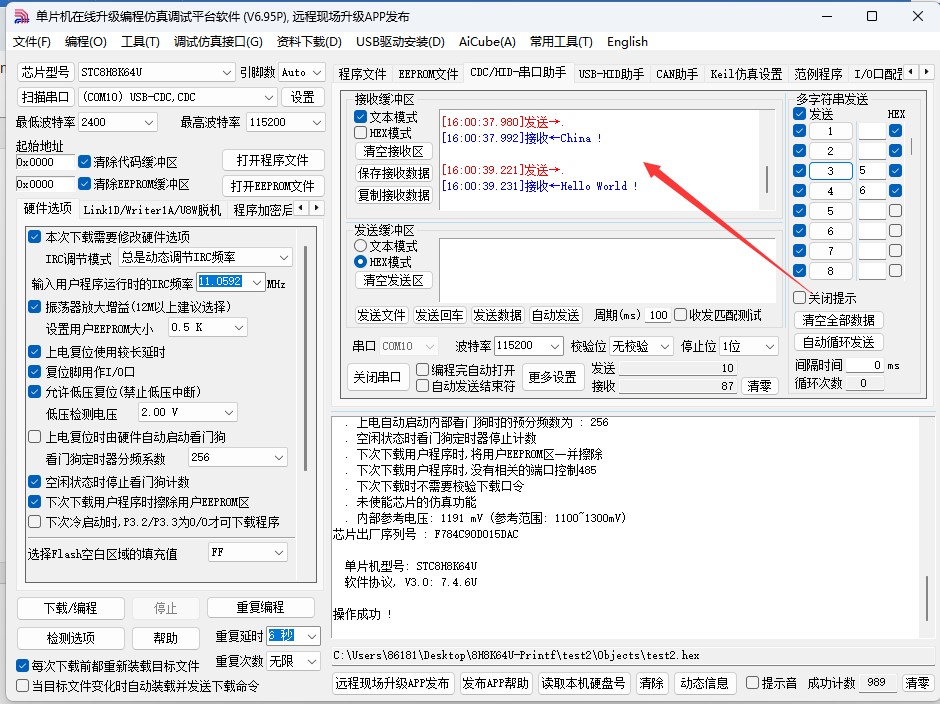Click the STC application logo icon in title bar
This screenshot has width=940, height=704.
[21, 17]
